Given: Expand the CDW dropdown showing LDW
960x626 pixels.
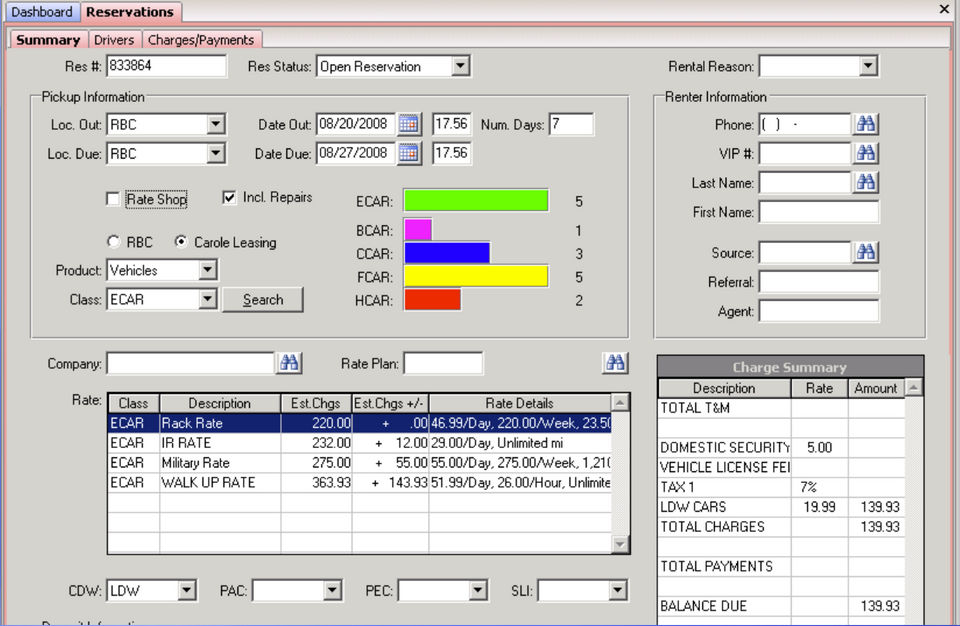Looking at the screenshot, I should 186,591.
